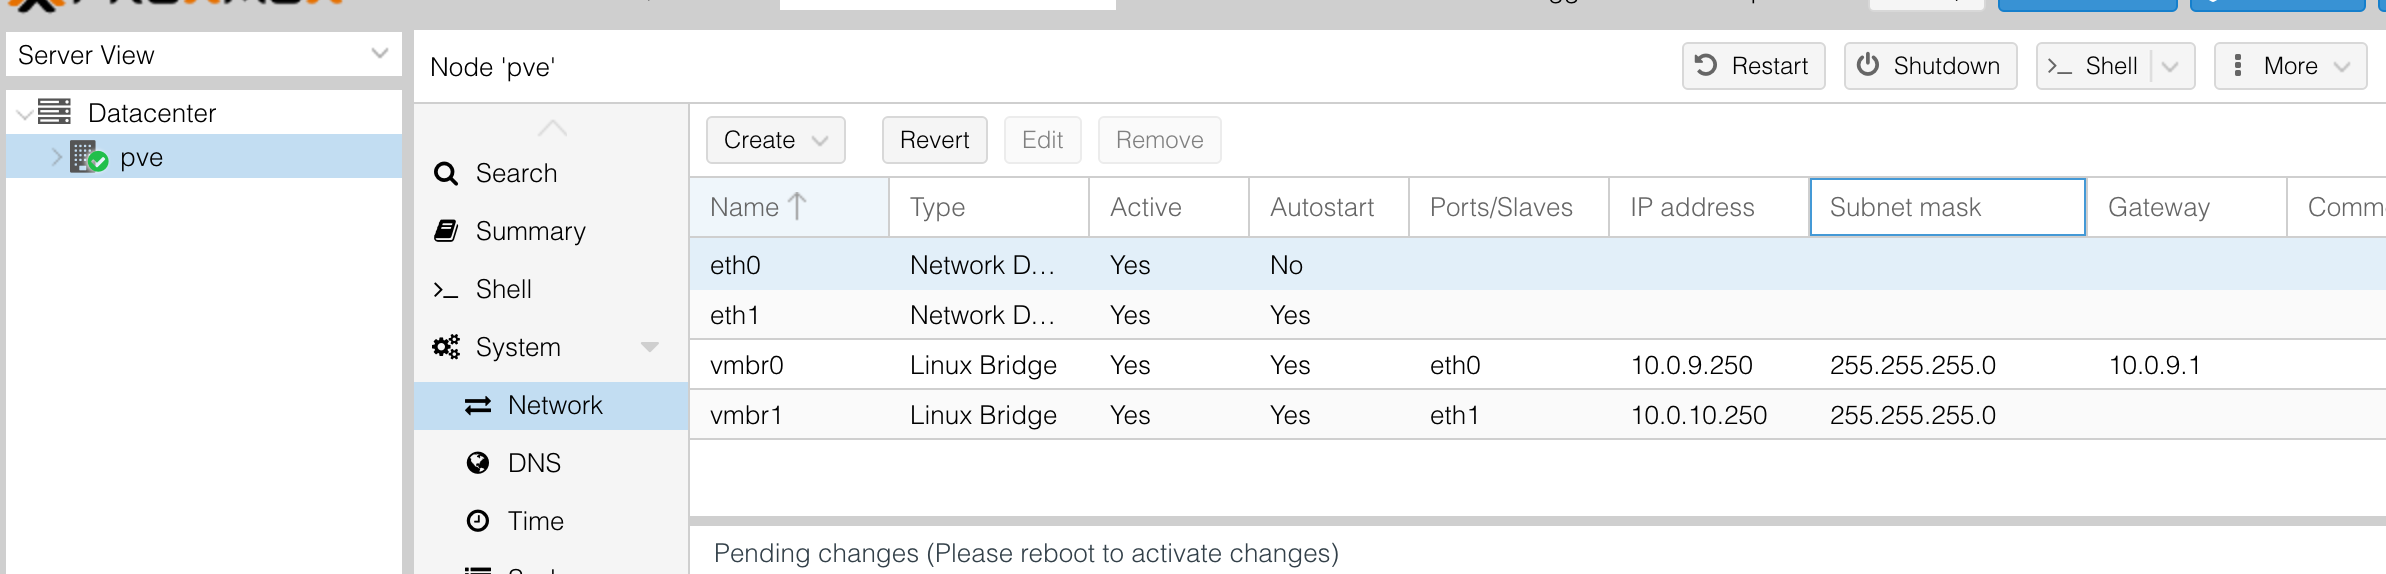
Task: Click the System gears icon
Action: (446, 348)
